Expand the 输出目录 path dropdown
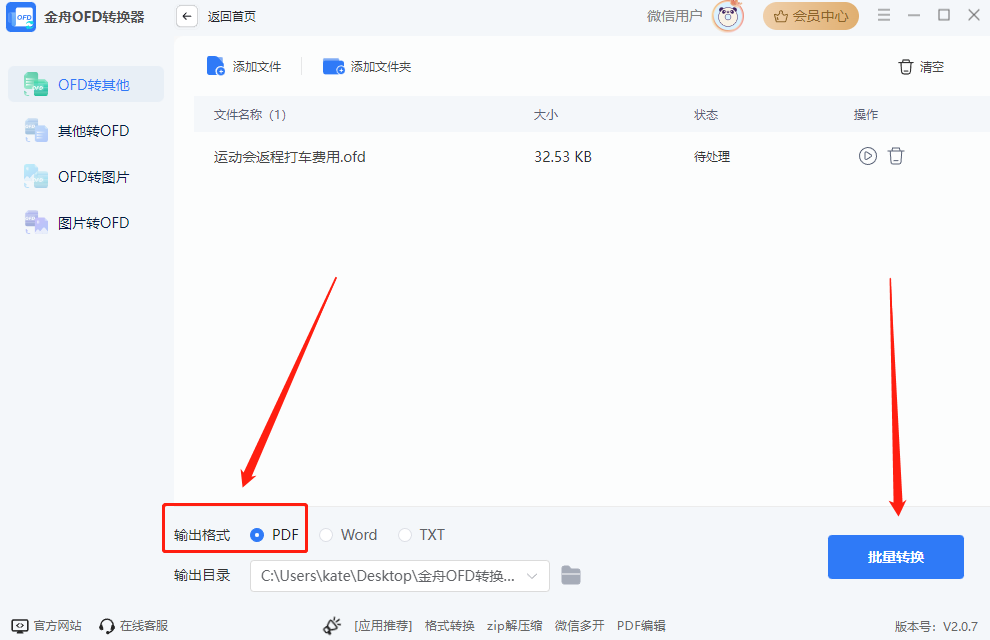990x640 pixels. (x=532, y=576)
